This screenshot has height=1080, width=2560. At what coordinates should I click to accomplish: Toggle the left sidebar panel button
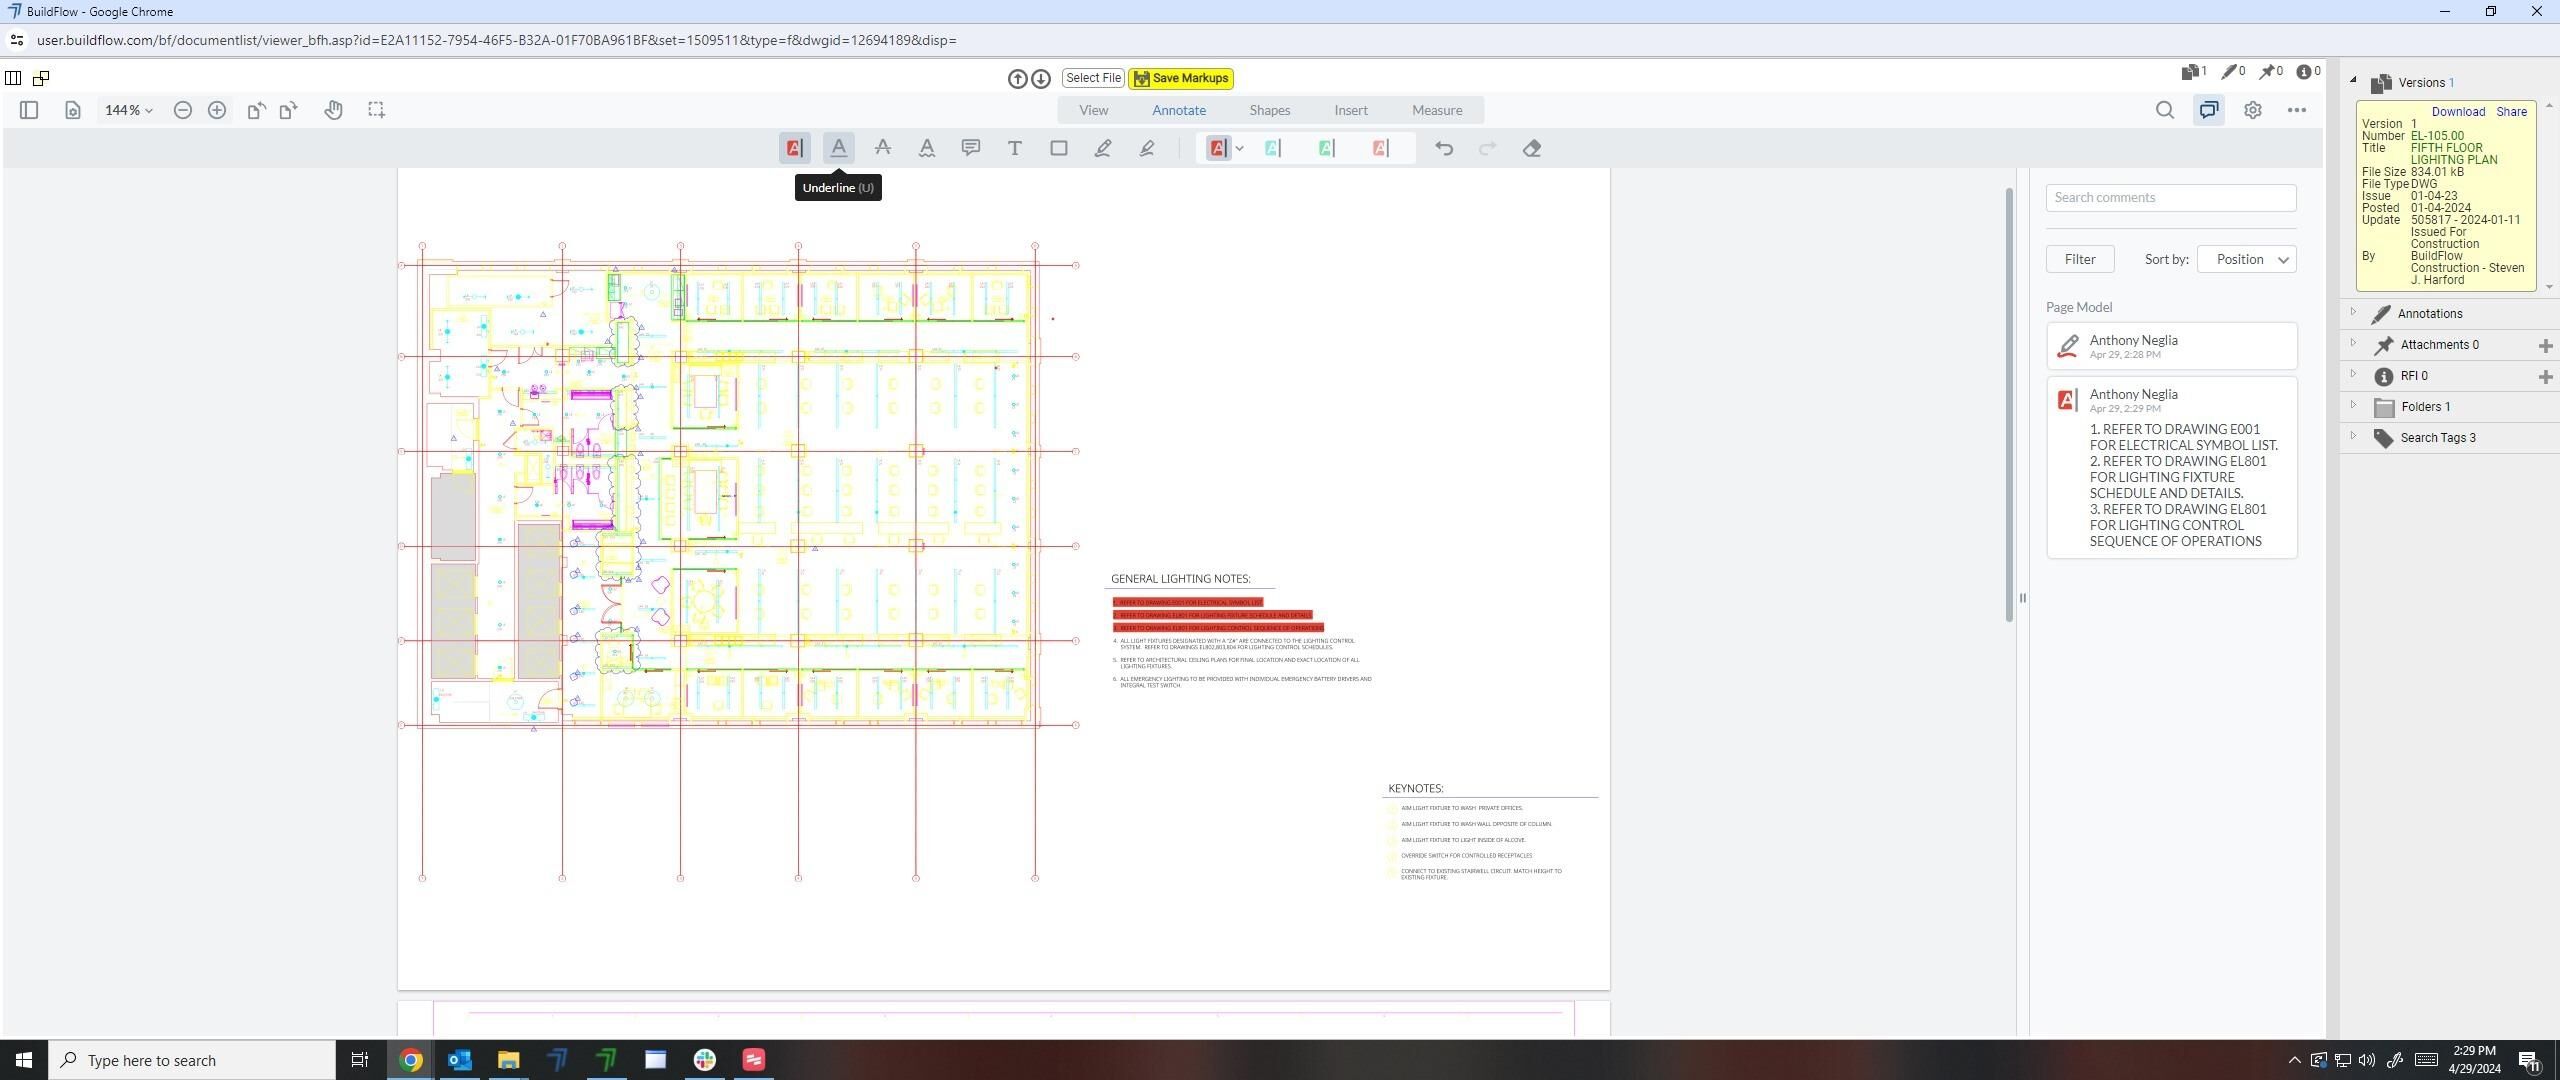click(29, 110)
